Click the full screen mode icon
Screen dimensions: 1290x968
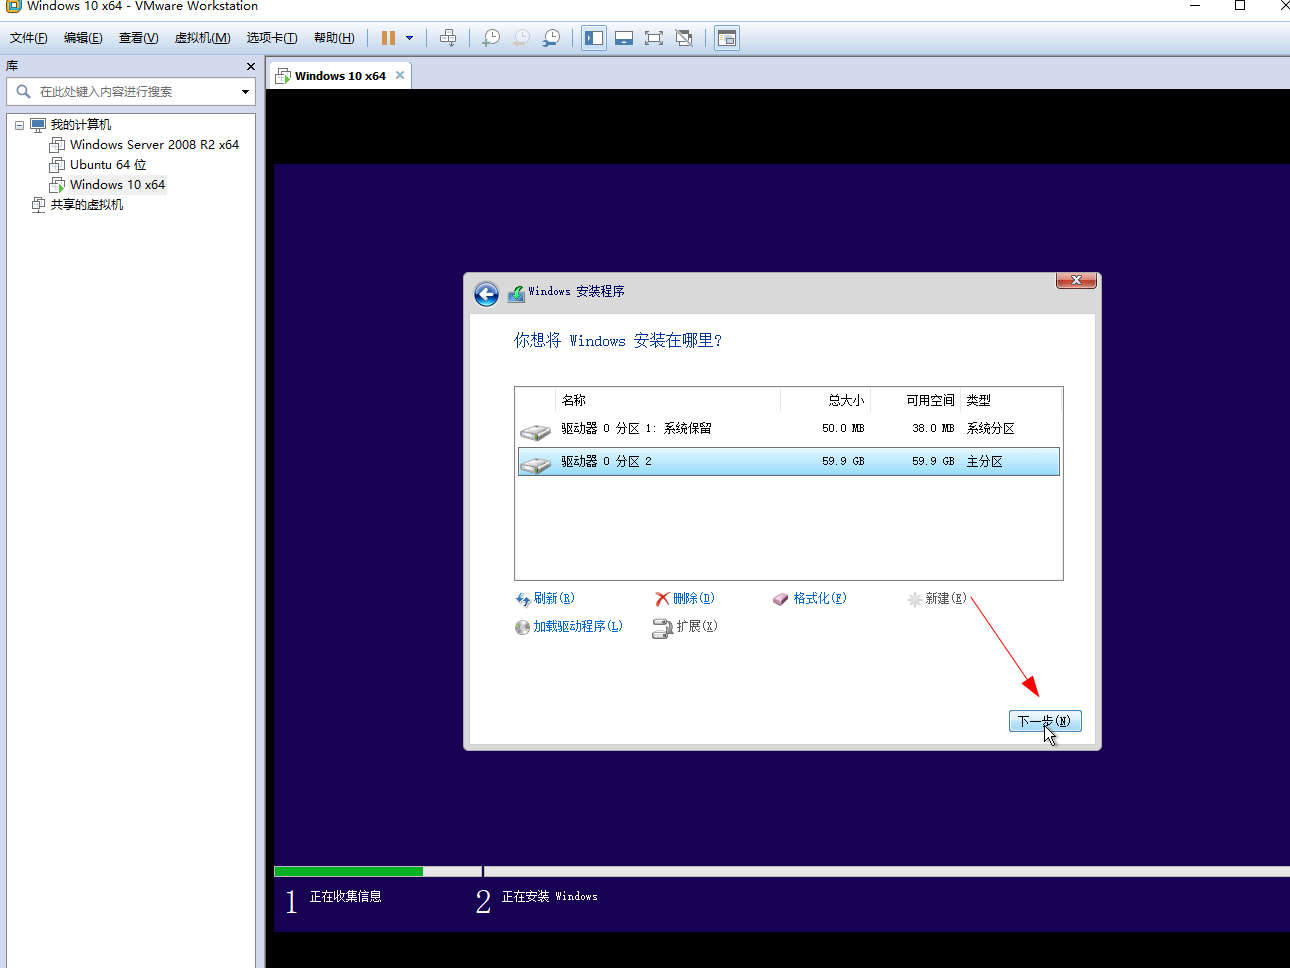tap(654, 38)
